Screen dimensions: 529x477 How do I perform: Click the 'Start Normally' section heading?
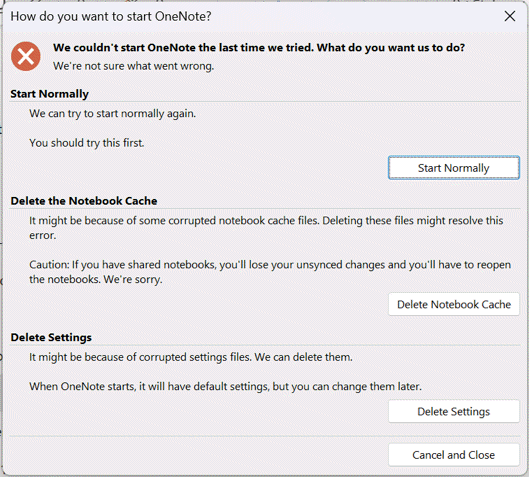49,94
